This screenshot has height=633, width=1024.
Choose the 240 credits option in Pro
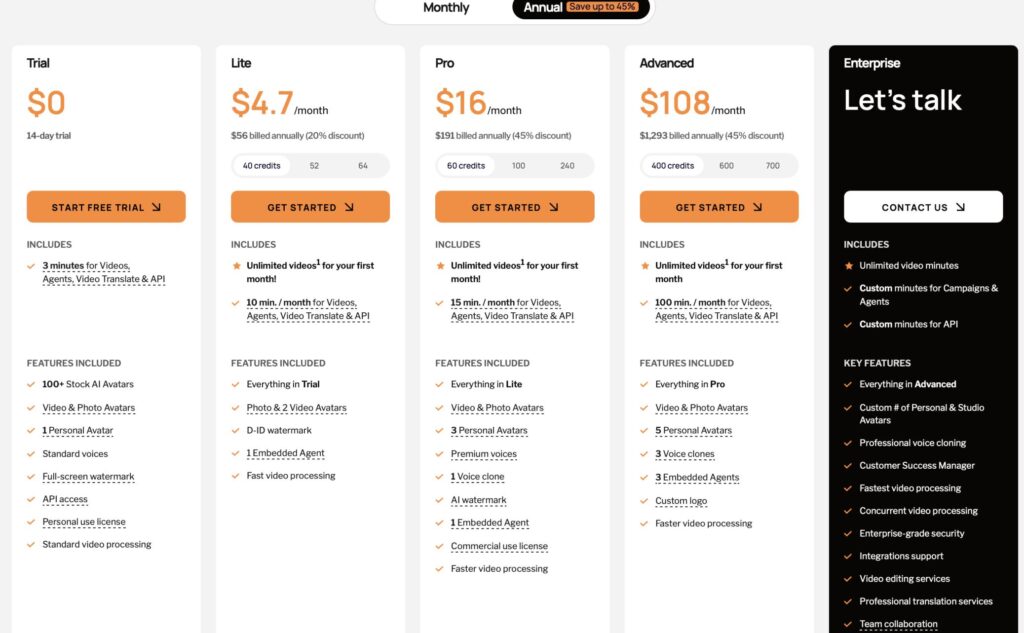tap(567, 166)
